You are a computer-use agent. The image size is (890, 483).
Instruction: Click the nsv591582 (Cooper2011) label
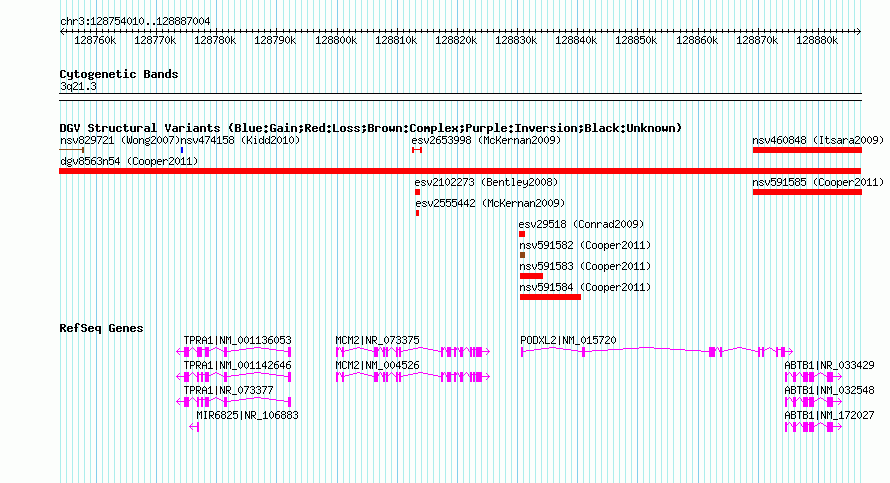pyautogui.click(x=585, y=245)
